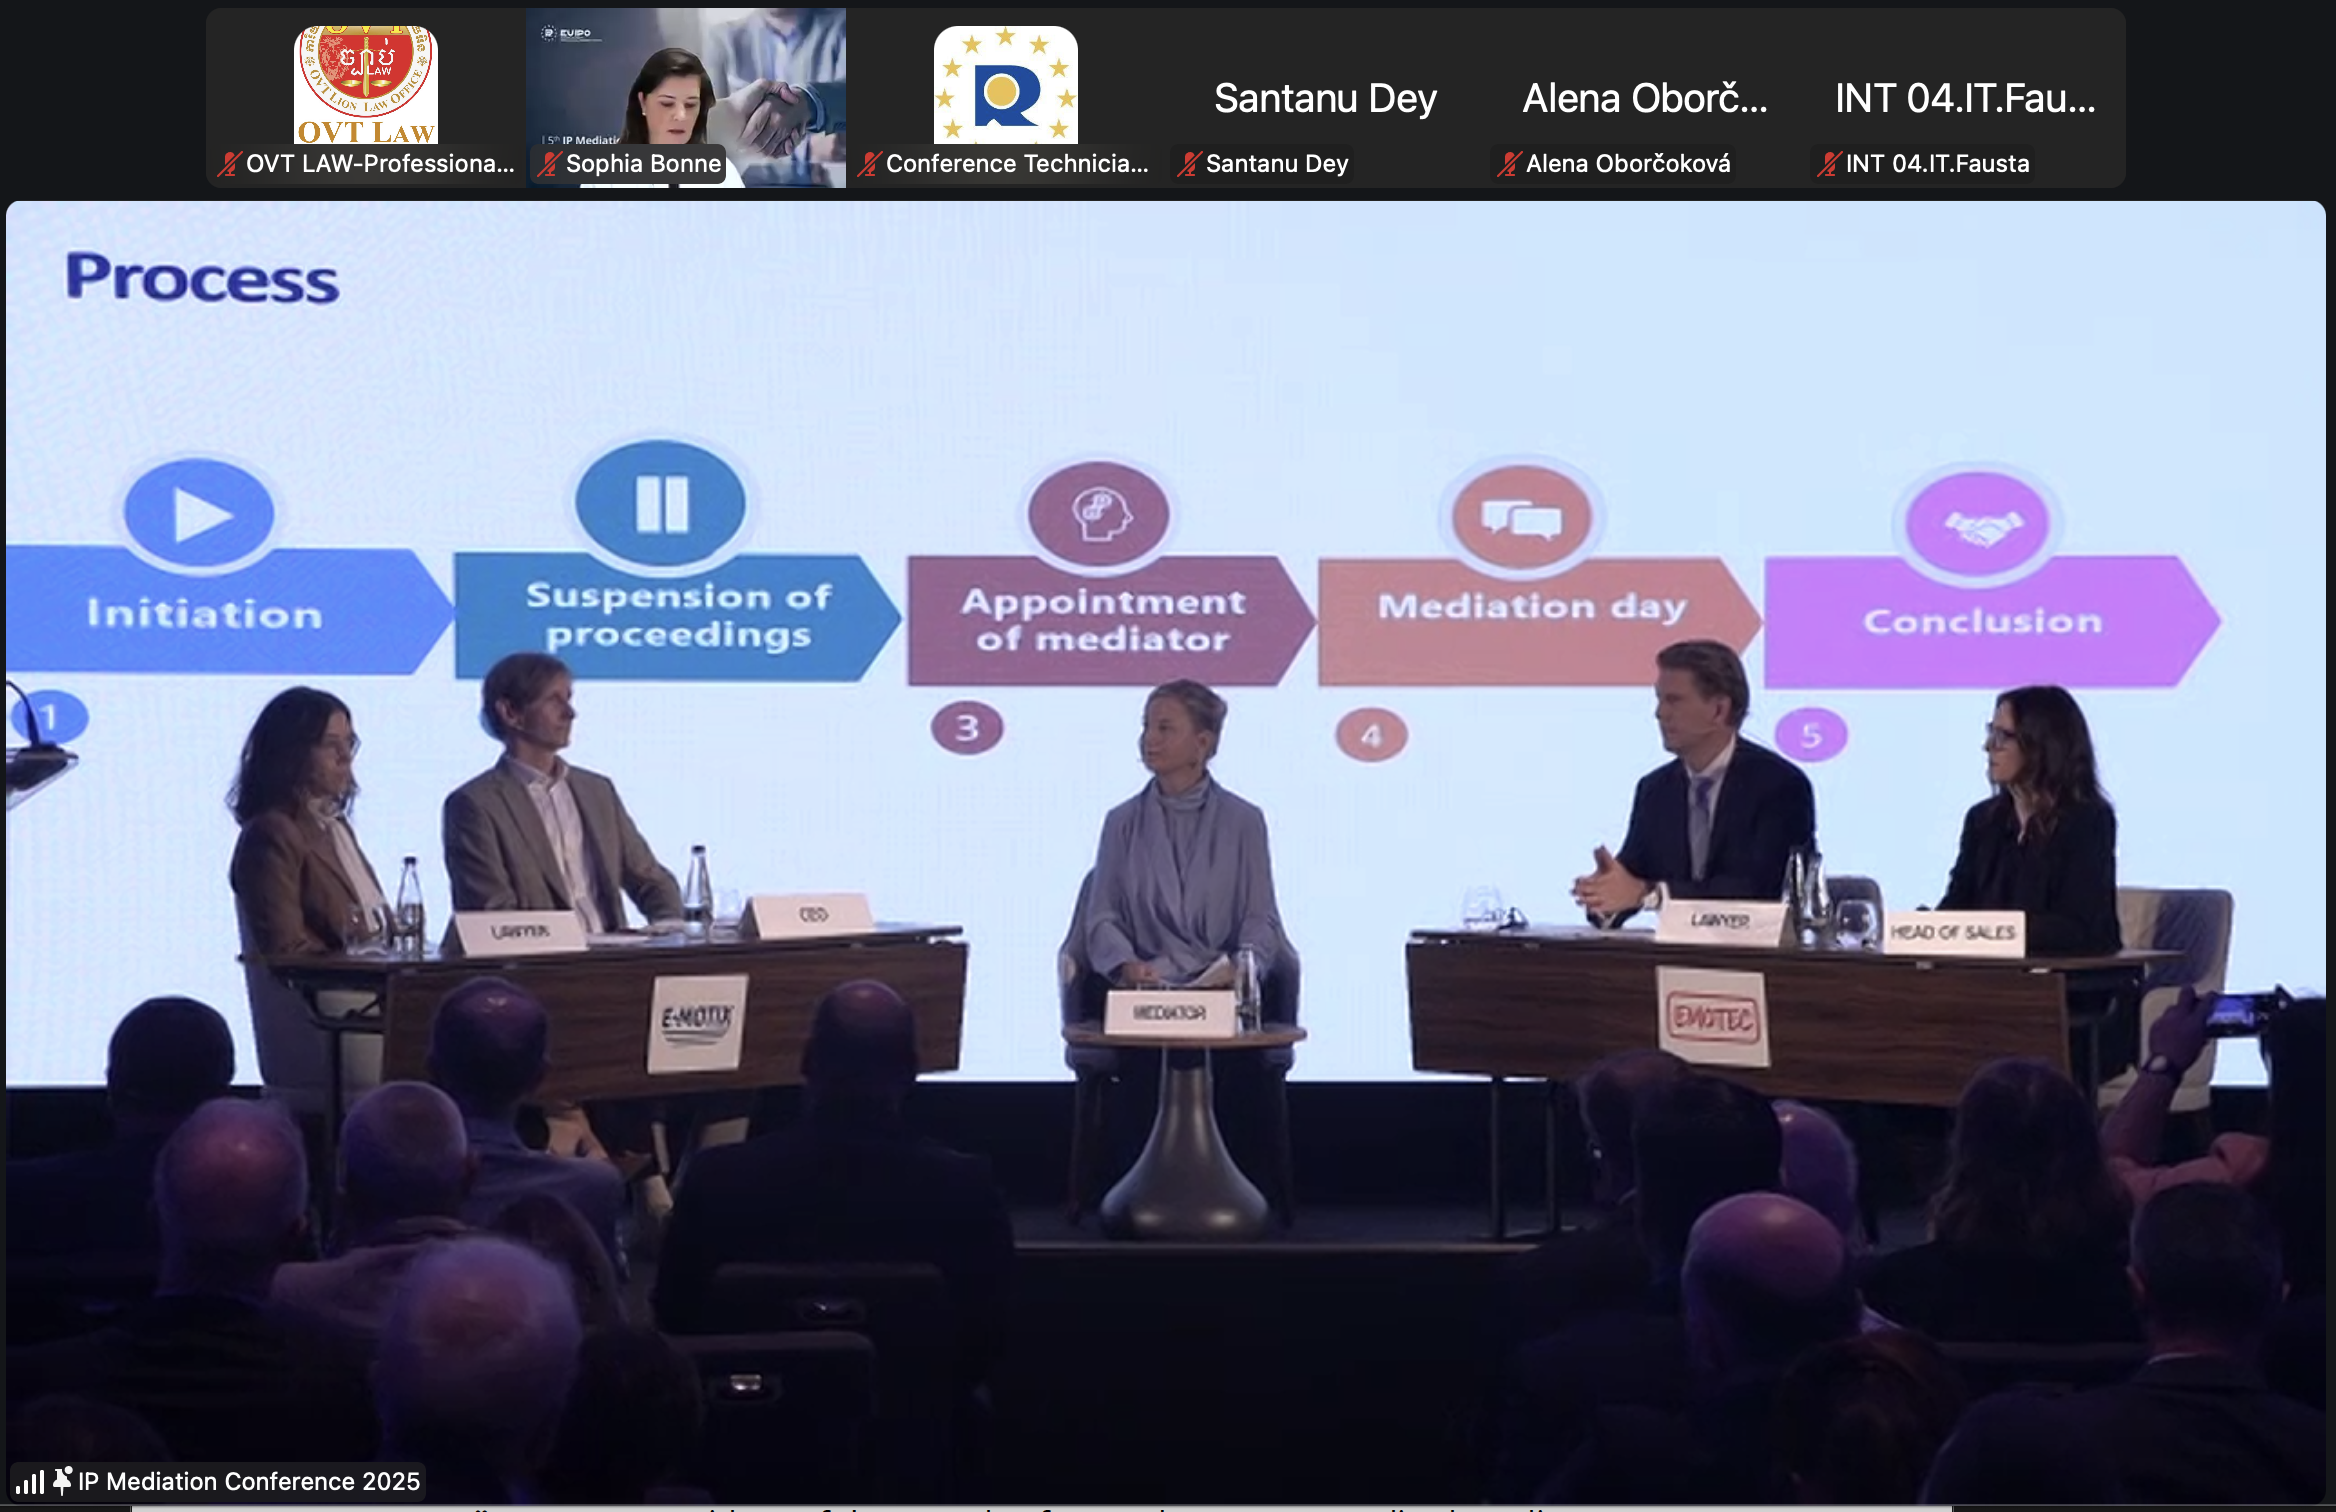Select the INT 04.IT.Fau... participant tile
The height and width of the screenshot is (1512, 2336).
tap(1965, 98)
